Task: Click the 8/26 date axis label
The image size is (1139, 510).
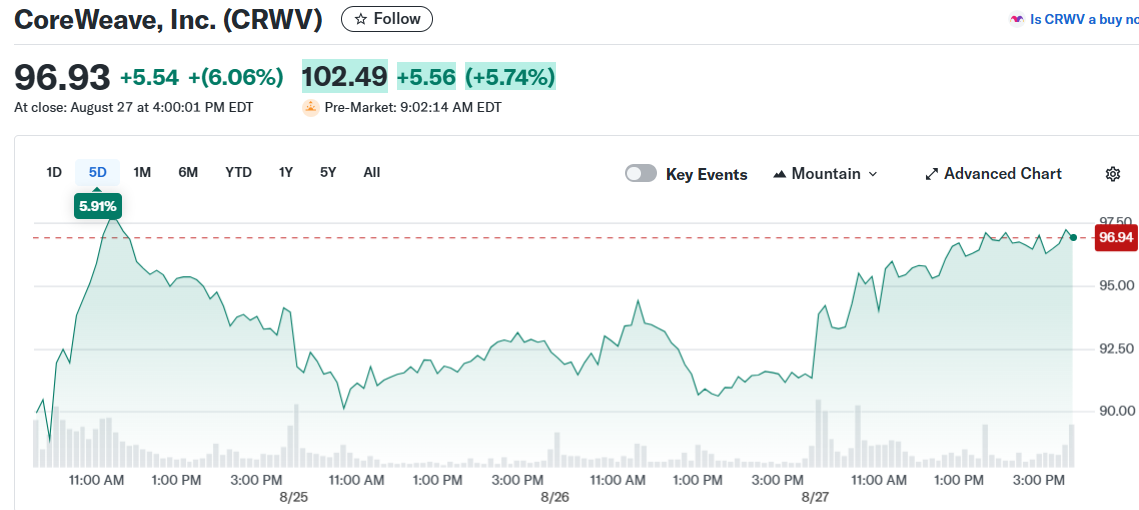Action: [x=555, y=498]
